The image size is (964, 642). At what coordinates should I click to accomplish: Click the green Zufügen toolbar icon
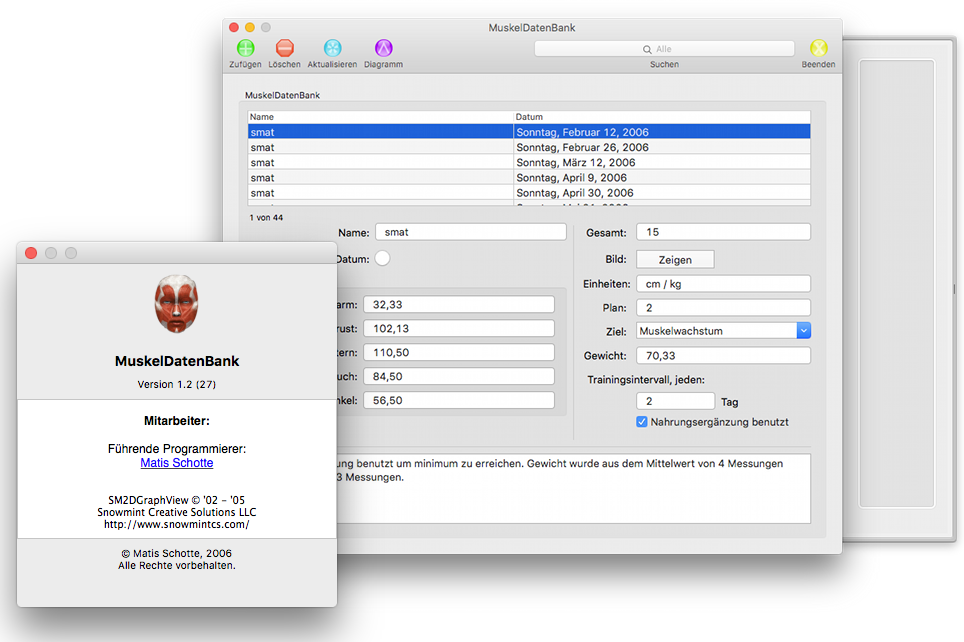[245, 48]
